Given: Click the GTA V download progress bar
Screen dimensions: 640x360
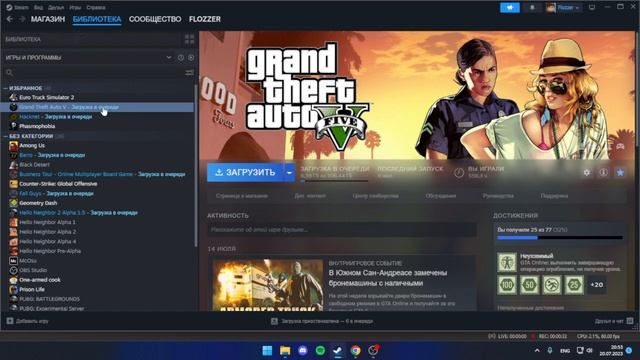Looking at the screenshot, I should click(334, 181).
